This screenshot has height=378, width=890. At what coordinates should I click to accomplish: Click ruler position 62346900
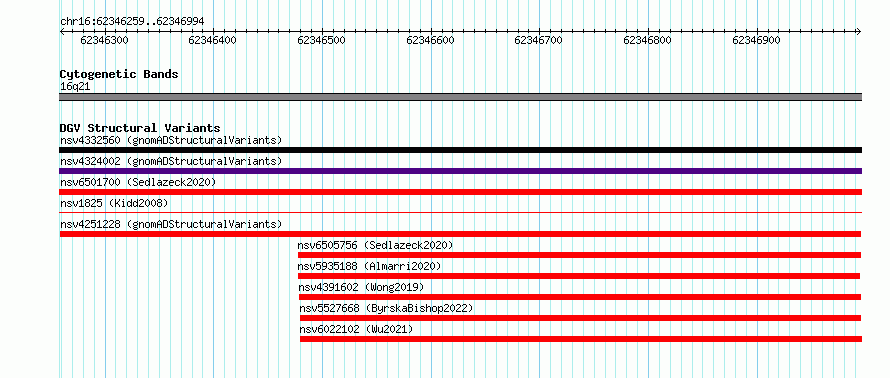click(x=757, y=40)
